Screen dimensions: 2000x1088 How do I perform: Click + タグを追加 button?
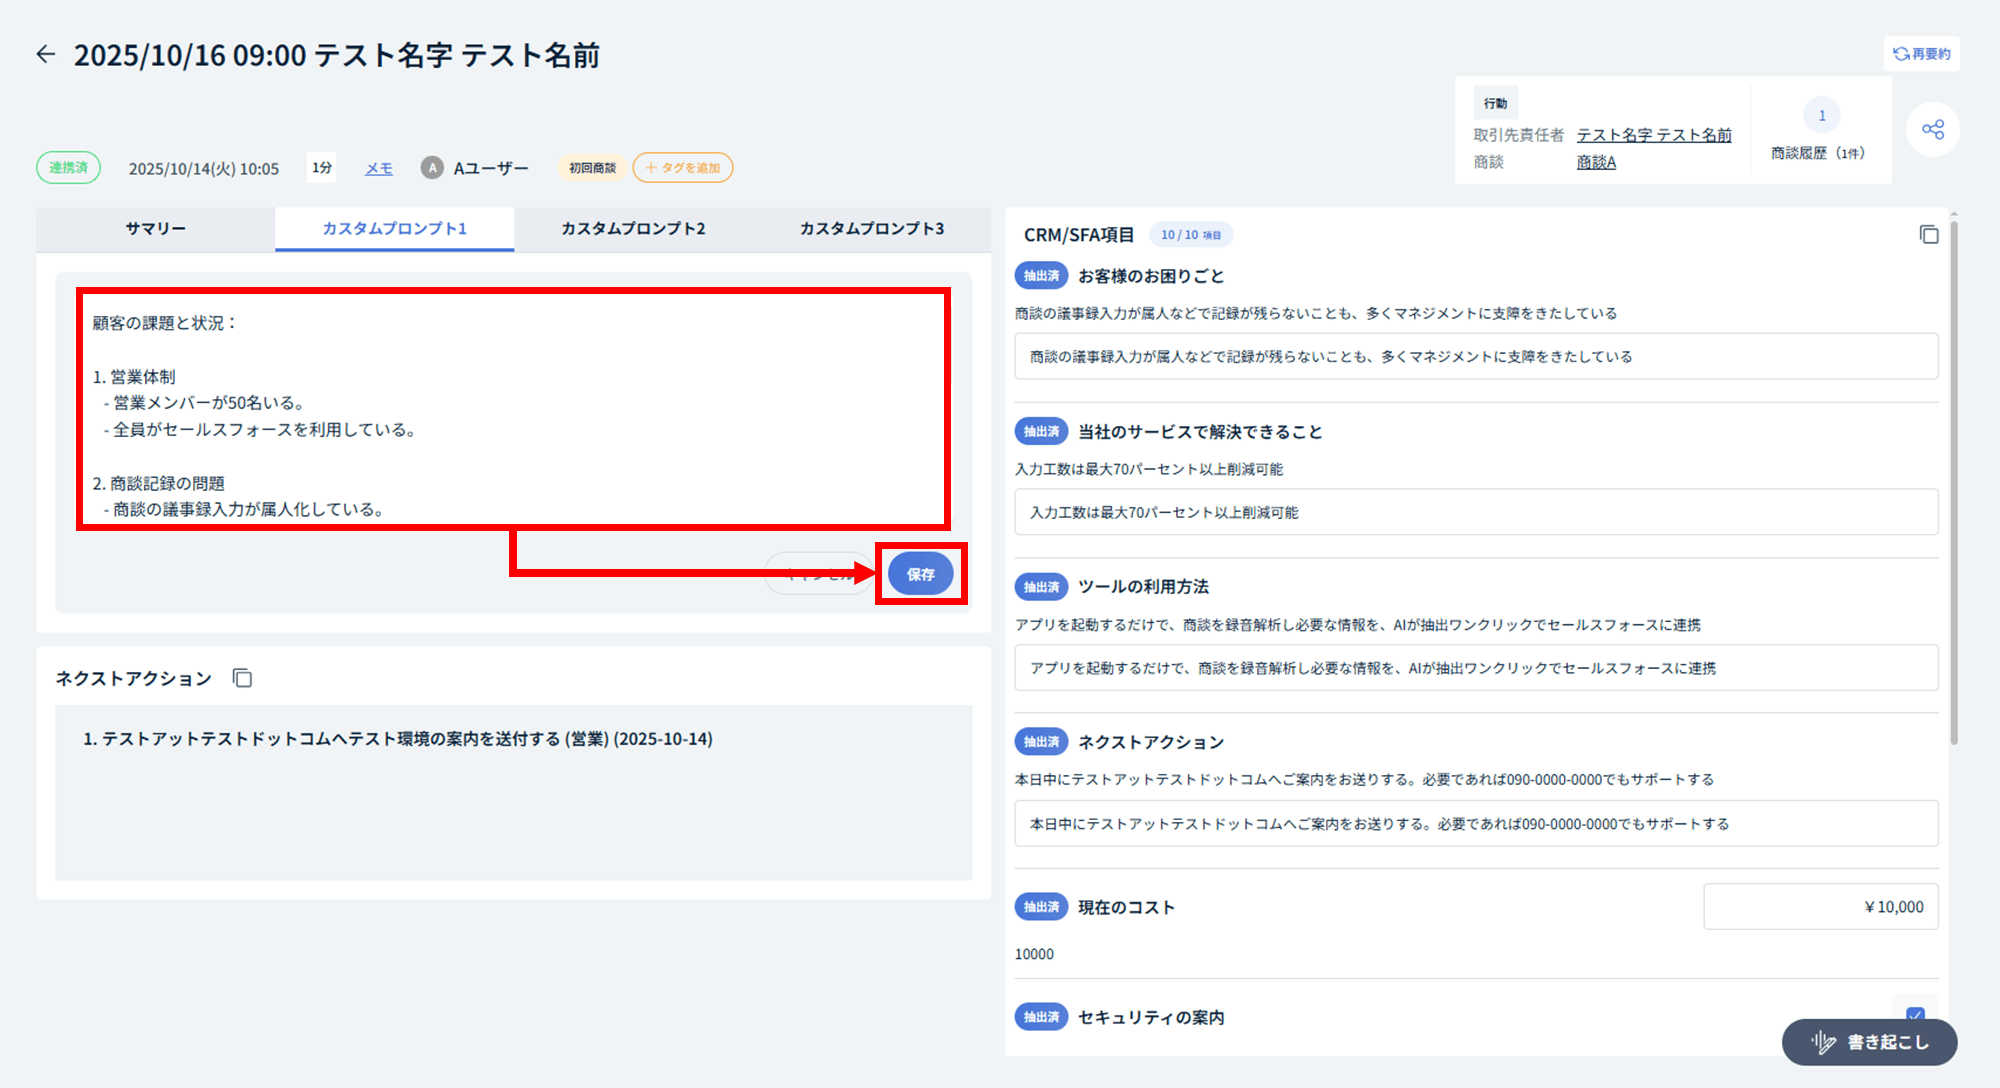coord(683,168)
